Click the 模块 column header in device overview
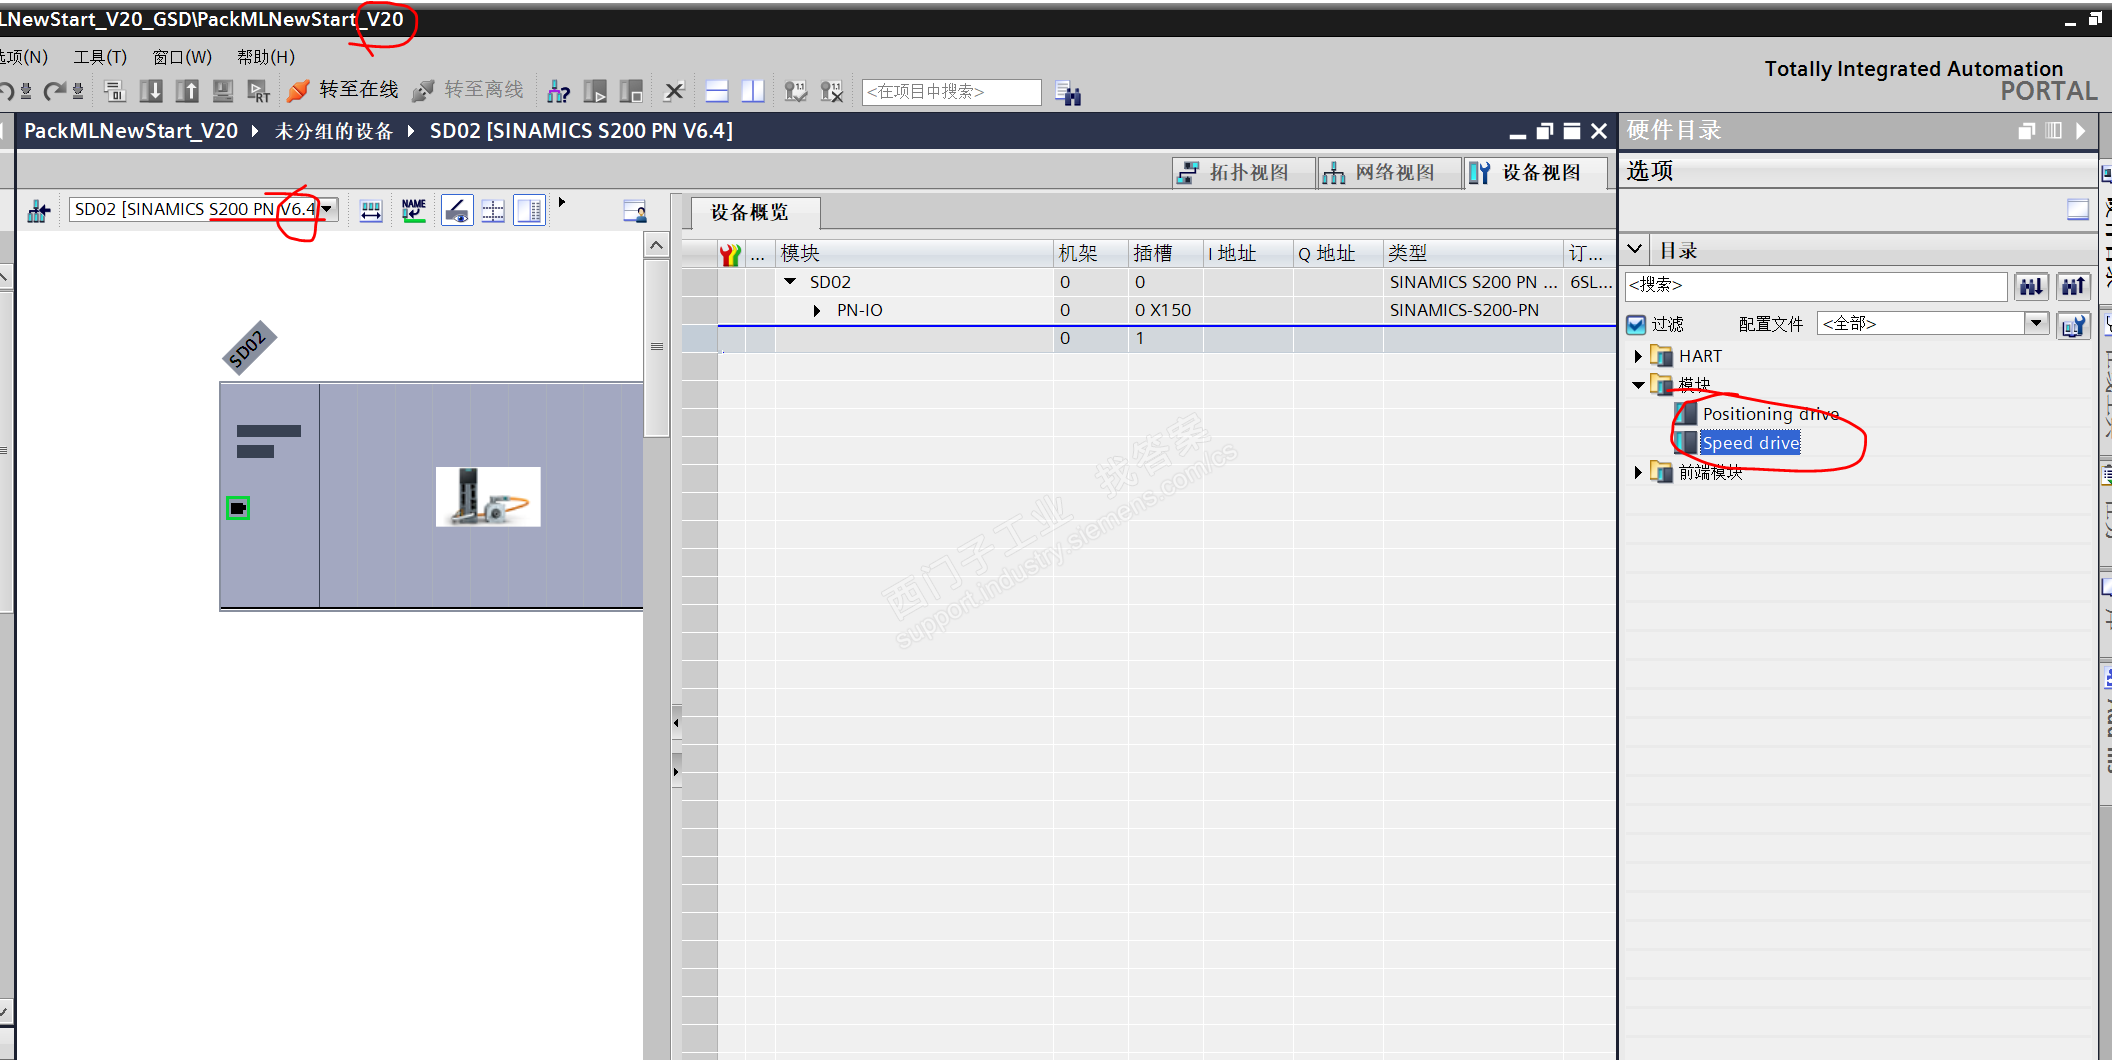The image size is (2112, 1060). click(914, 254)
